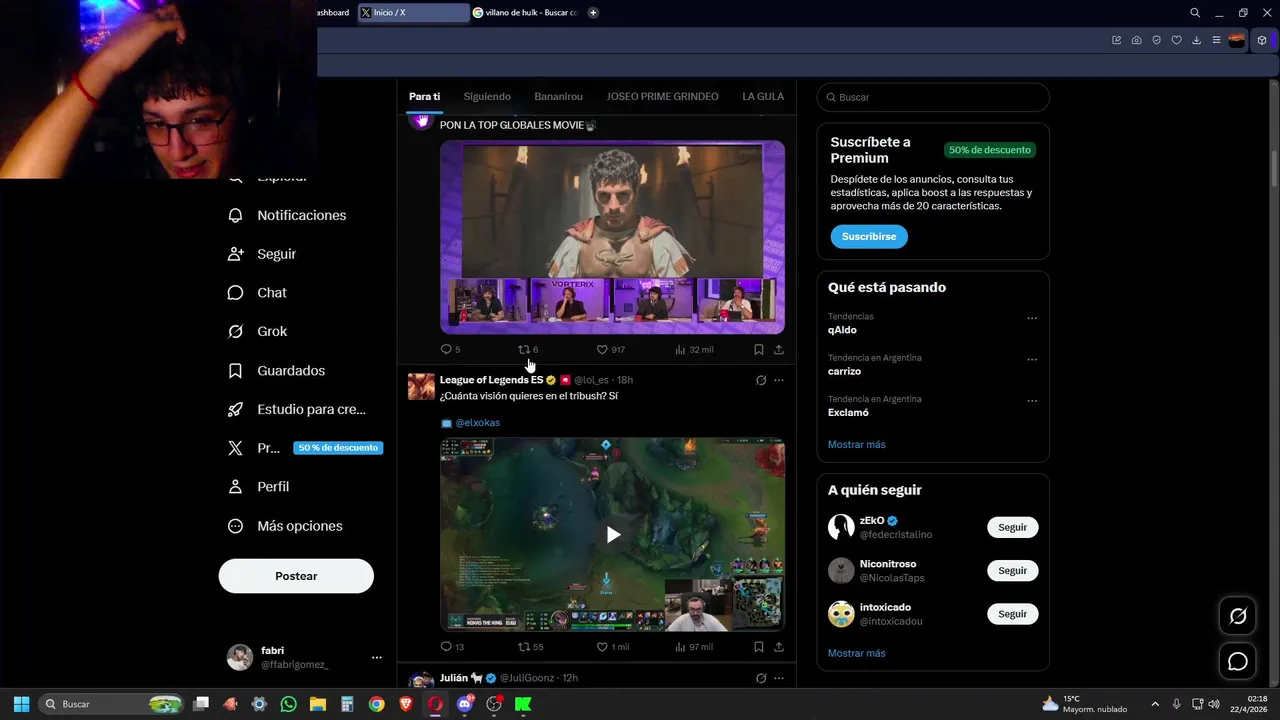Open Estudio para creadores
Viewport: 1280px width, 720px height.
(297, 409)
